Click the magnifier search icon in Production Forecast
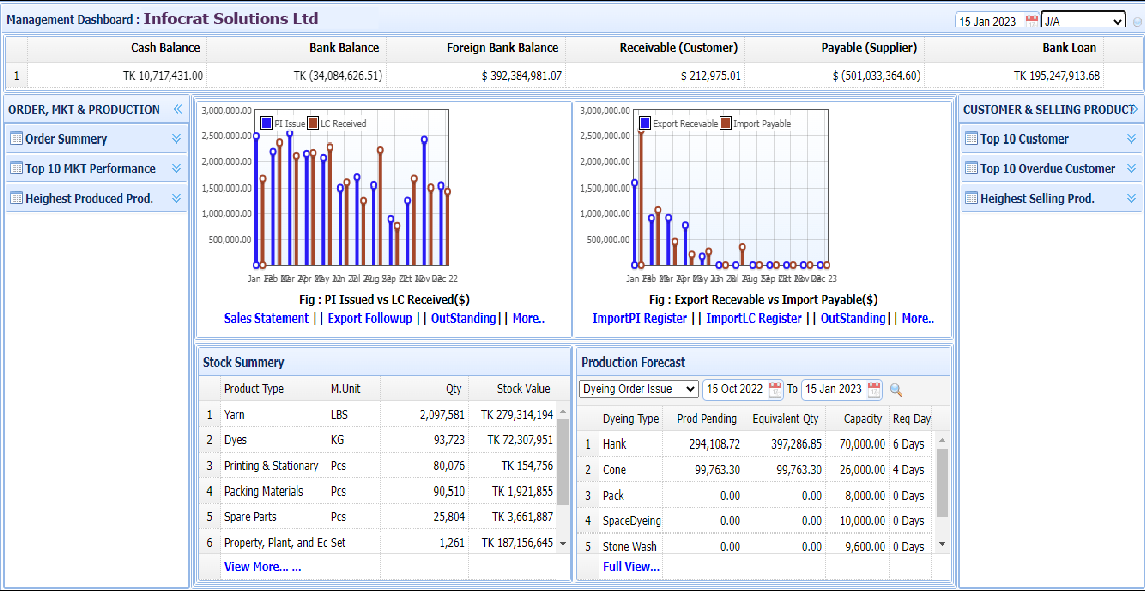The image size is (1145, 591). [896, 389]
